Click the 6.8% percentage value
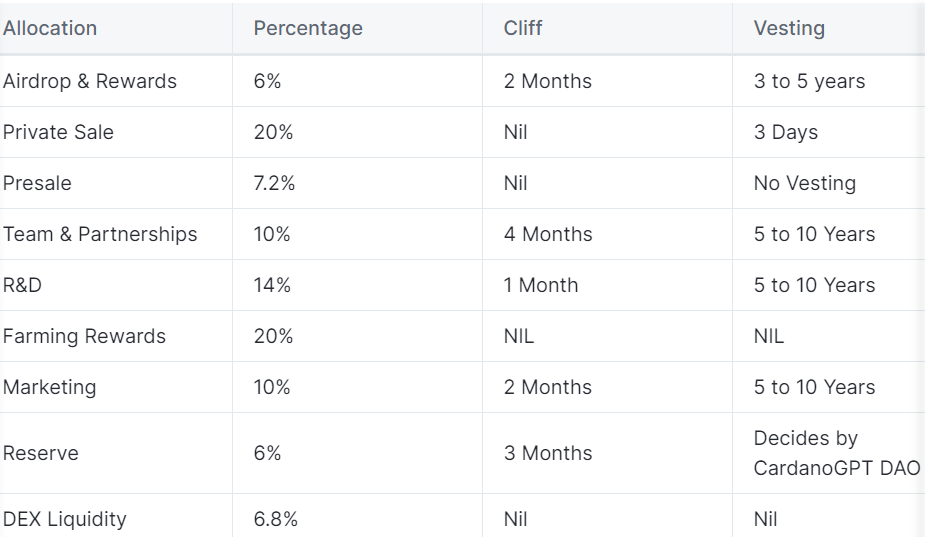The width and height of the screenshot is (925, 537). click(275, 519)
